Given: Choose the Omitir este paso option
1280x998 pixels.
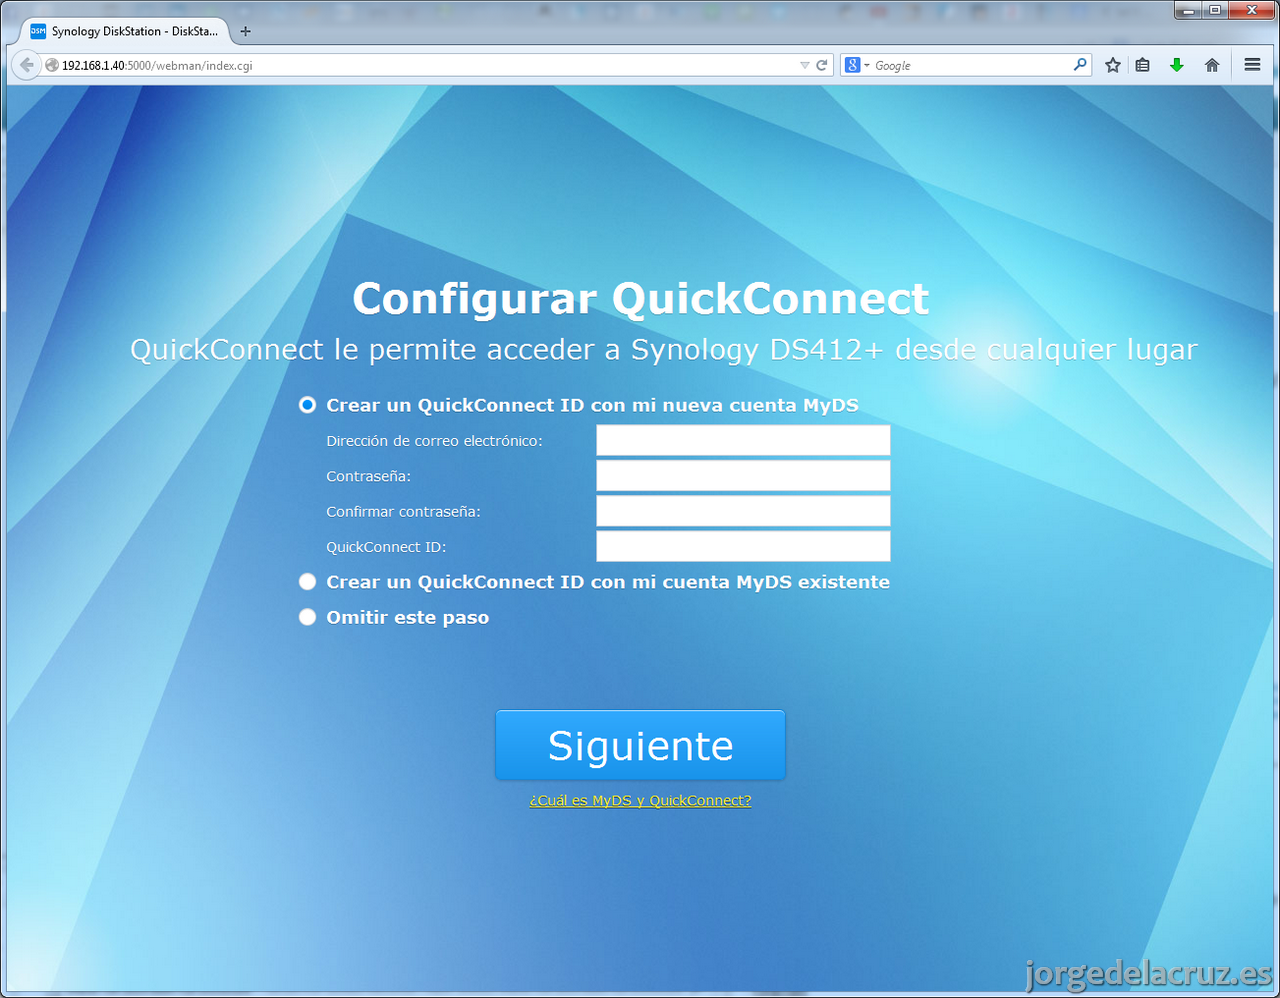Looking at the screenshot, I should (307, 617).
